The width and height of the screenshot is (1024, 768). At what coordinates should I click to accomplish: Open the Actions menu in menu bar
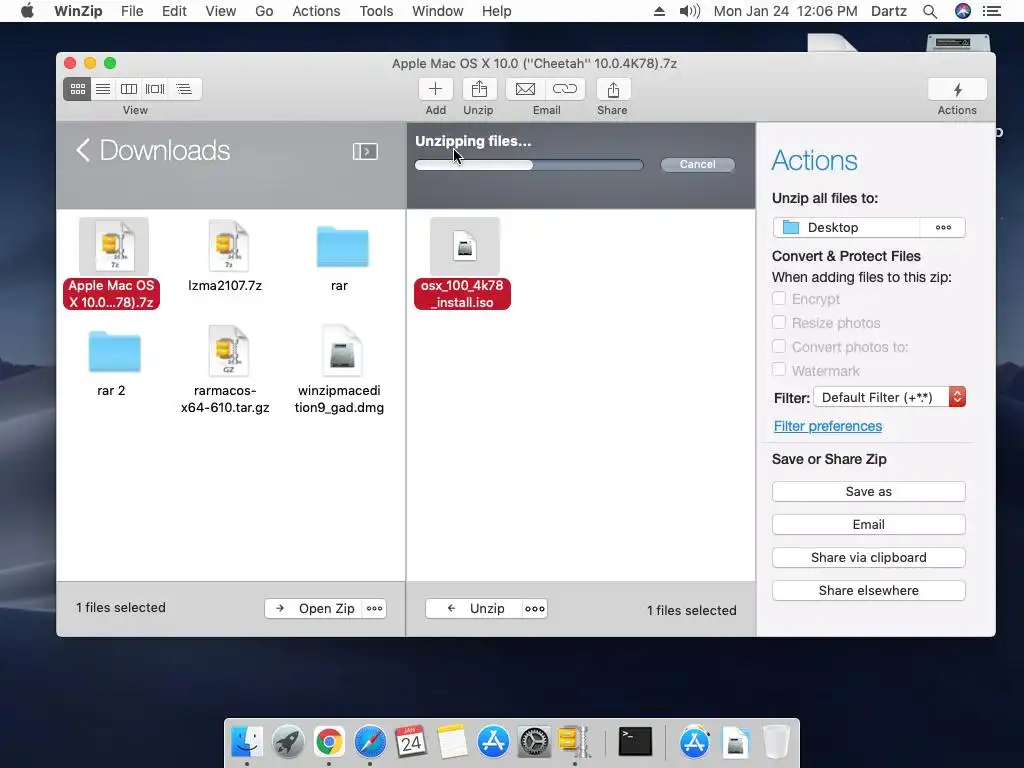[x=316, y=11]
